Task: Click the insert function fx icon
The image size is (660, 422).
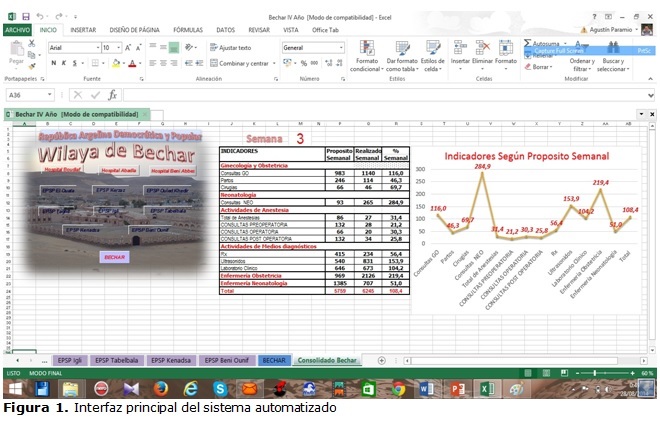Action: click(113, 95)
